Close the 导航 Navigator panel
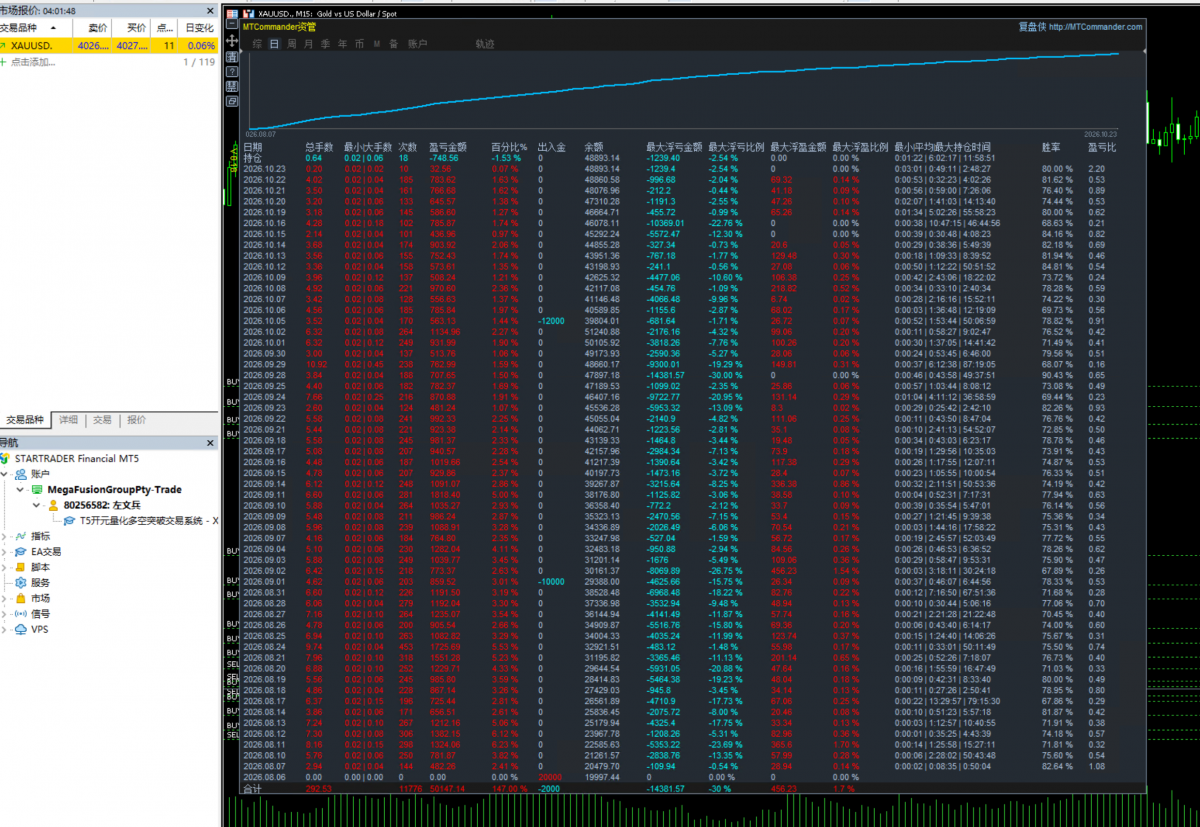1200x827 pixels. click(211, 442)
